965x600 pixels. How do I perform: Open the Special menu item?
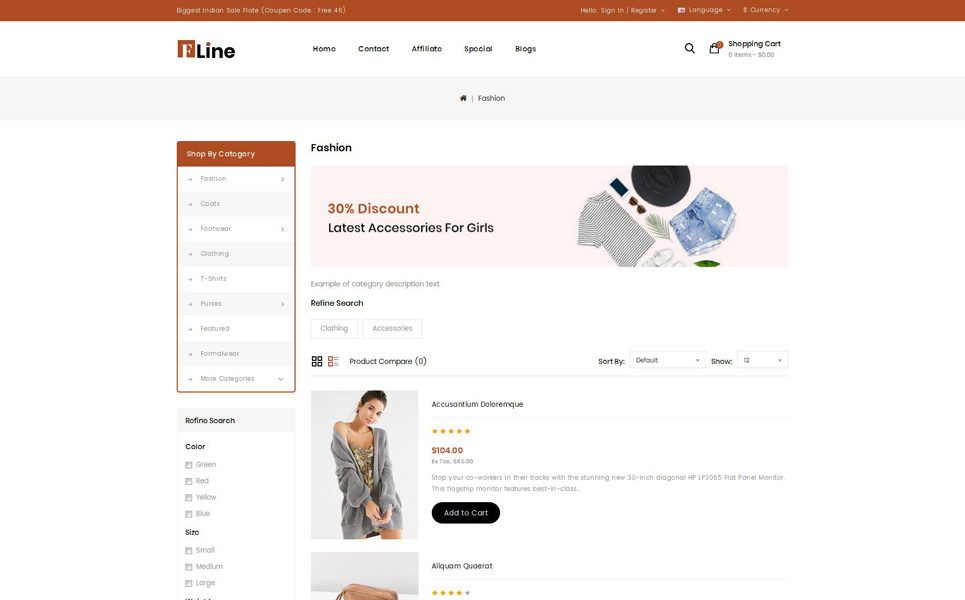pos(478,49)
